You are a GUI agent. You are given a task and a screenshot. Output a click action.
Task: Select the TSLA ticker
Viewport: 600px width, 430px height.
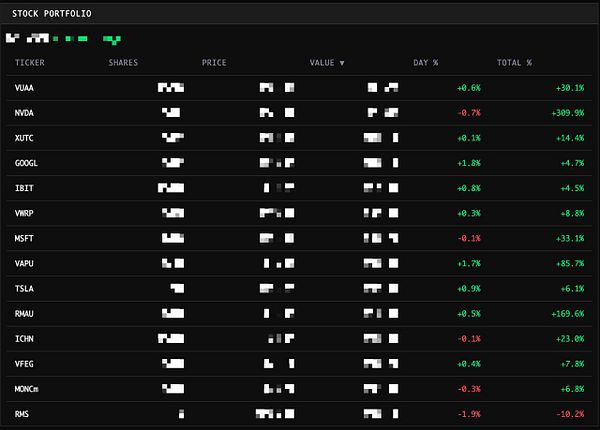(24, 289)
